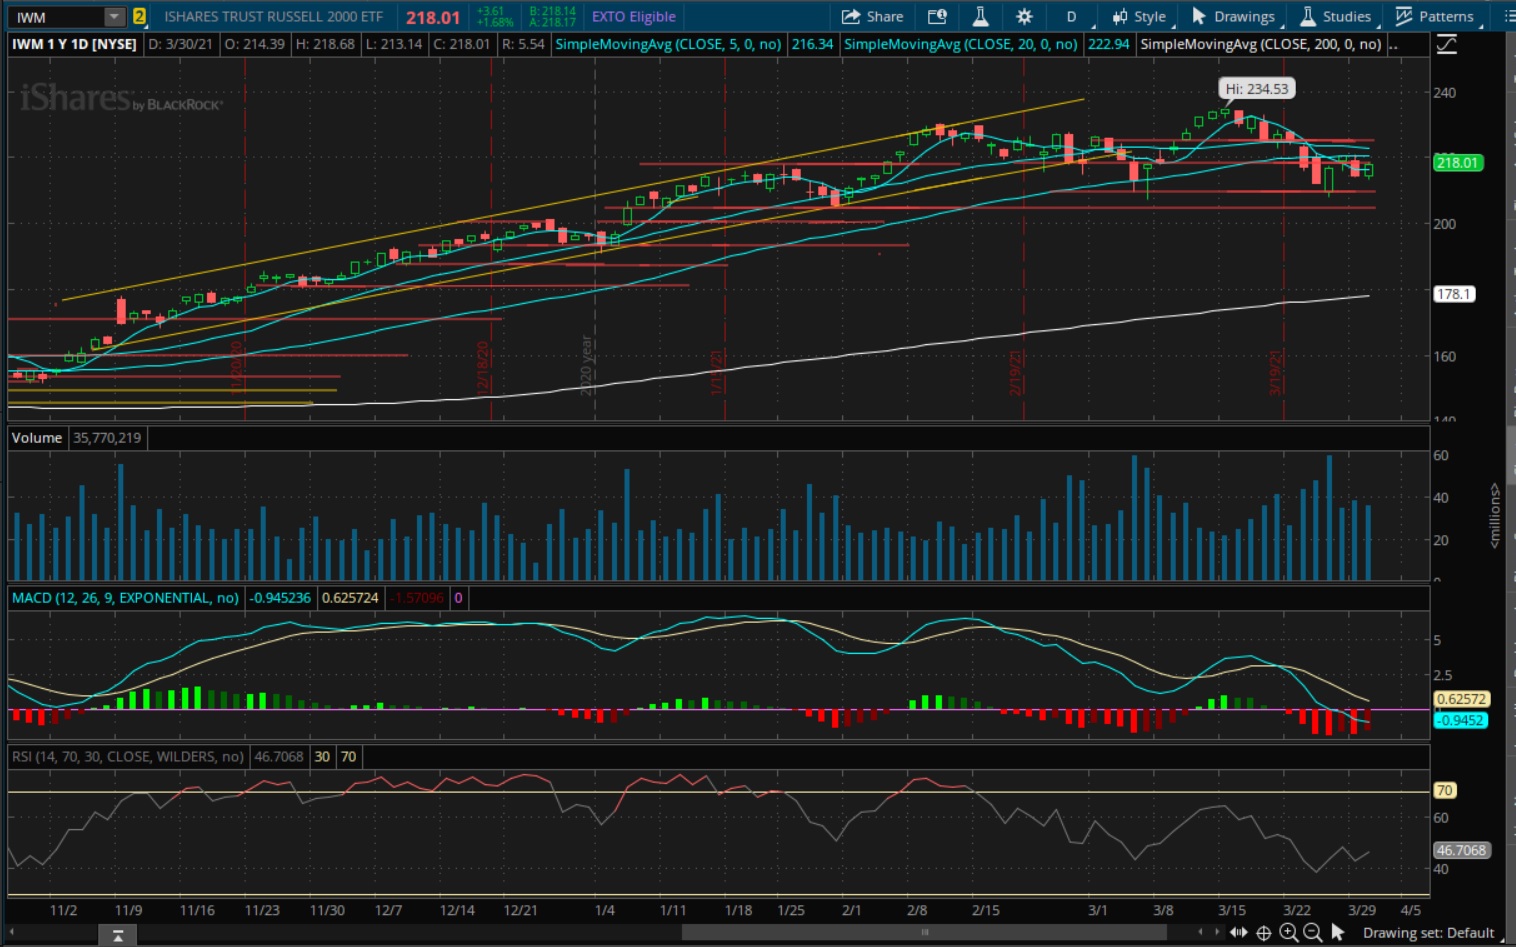The width and height of the screenshot is (1516, 947).
Task: Open chart settings gear icon
Action: tap(1024, 17)
